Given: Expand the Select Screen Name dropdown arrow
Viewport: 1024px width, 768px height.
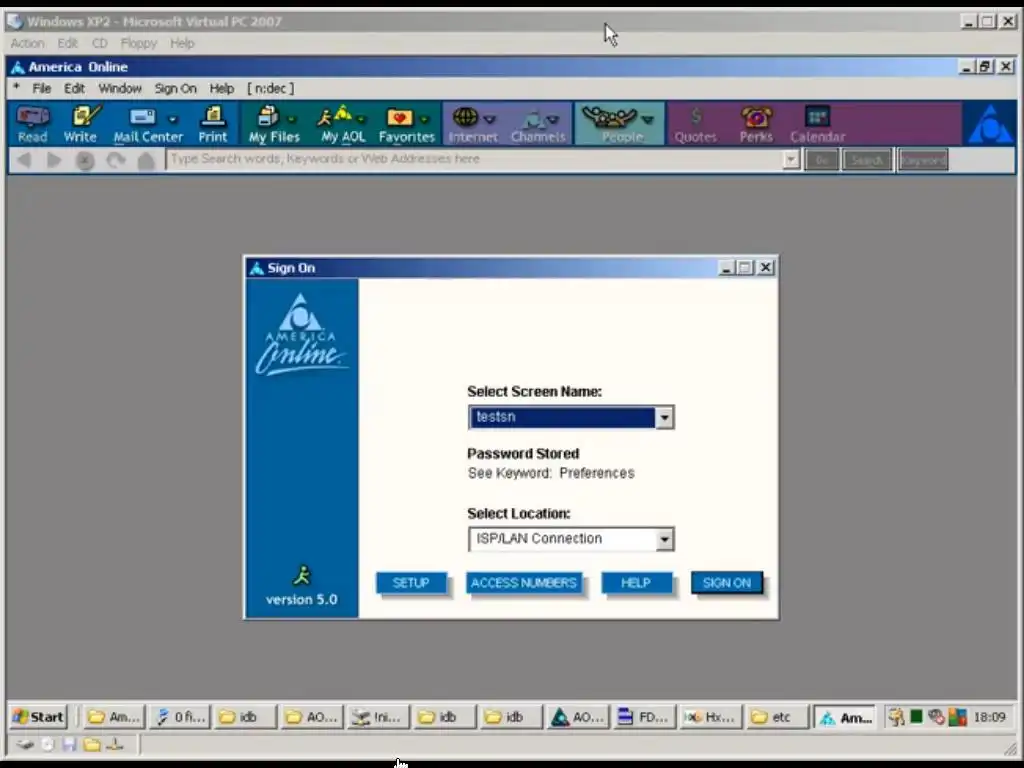Looking at the screenshot, I should pyautogui.click(x=664, y=417).
